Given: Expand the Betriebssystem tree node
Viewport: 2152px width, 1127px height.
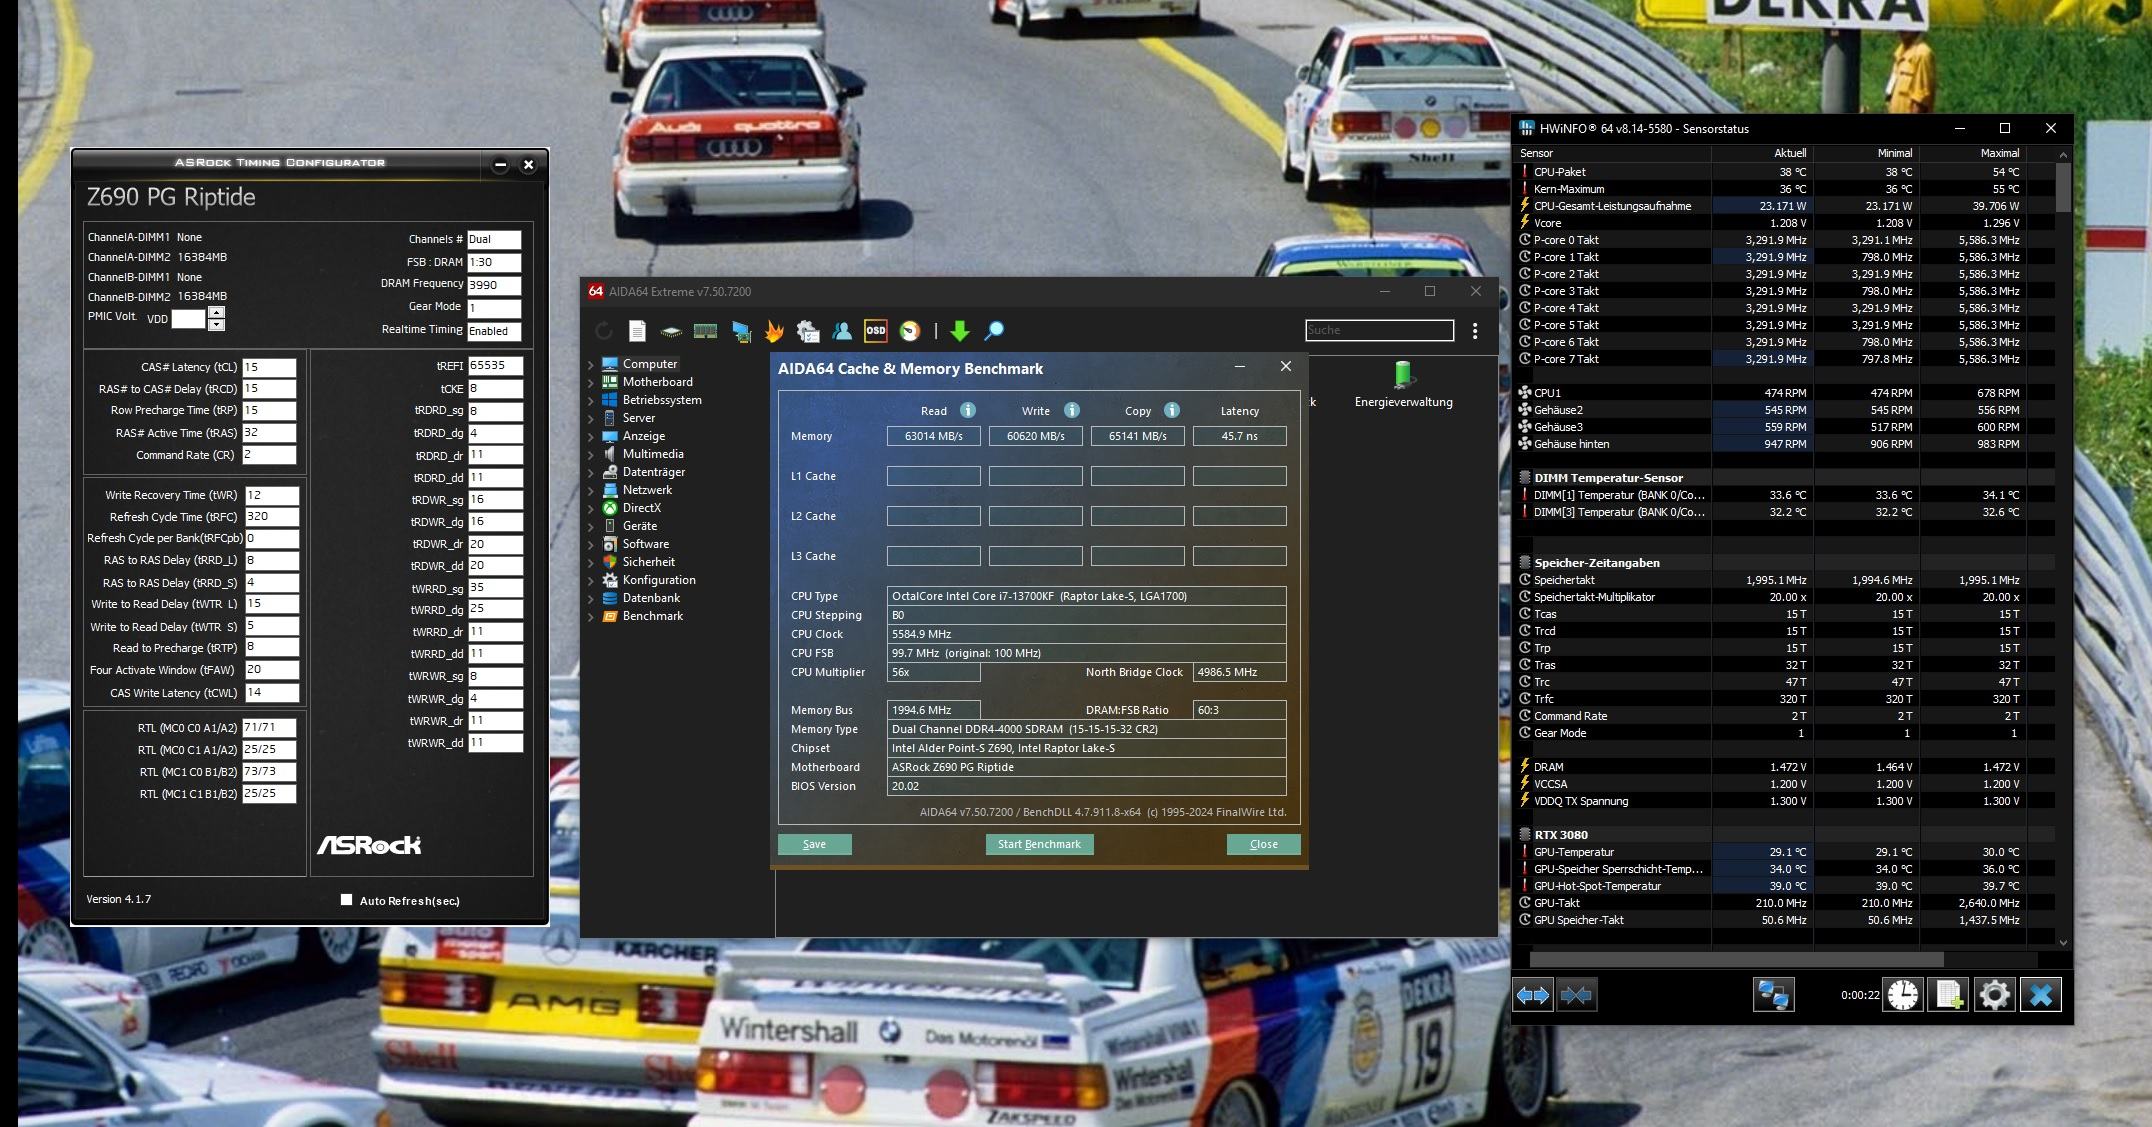Looking at the screenshot, I should tap(590, 401).
